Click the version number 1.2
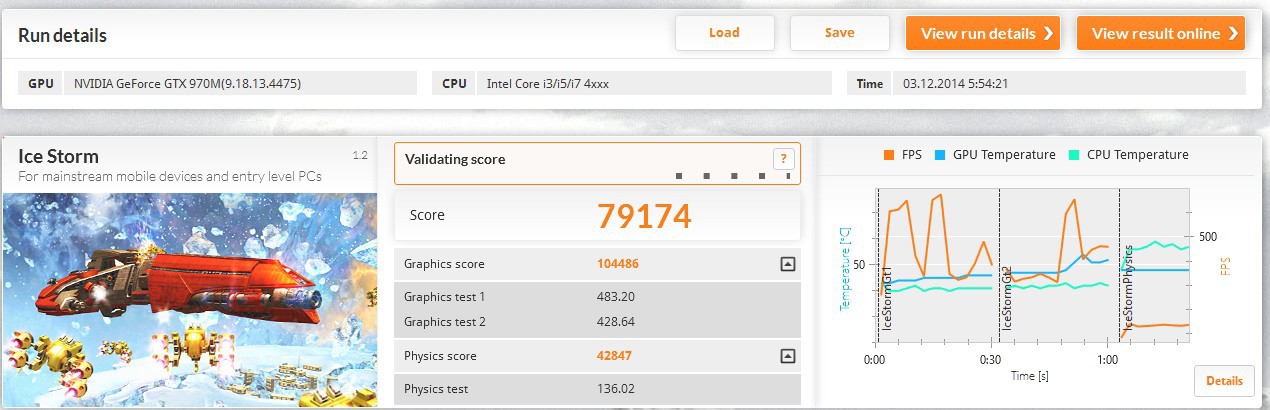Image resolution: width=1270 pixels, height=410 pixels. (361, 155)
